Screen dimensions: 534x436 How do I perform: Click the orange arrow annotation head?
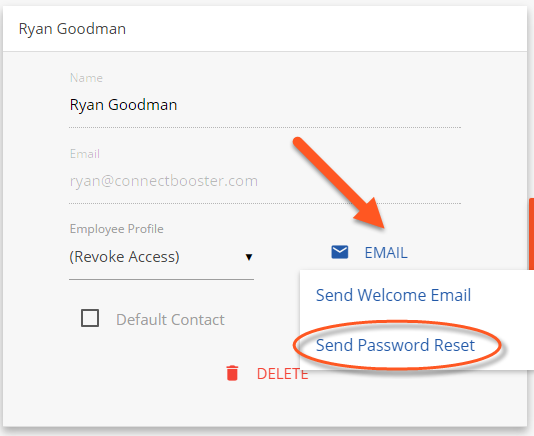pyautogui.click(x=371, y=214)
